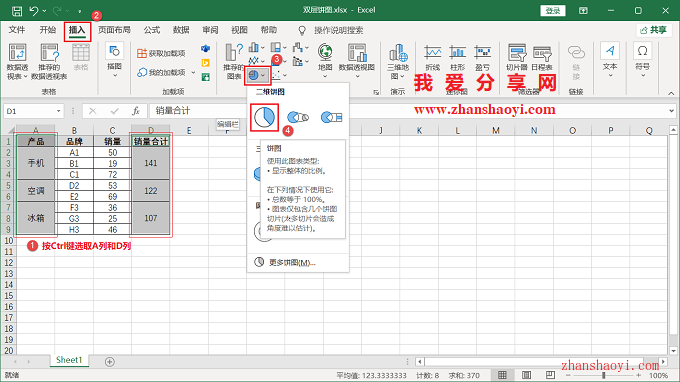The width and height of the screenshot is (680, 382).
Task: Open the PivotTable (数据透视表) tool
Action: pyautogui.click(x=17, y=62)
